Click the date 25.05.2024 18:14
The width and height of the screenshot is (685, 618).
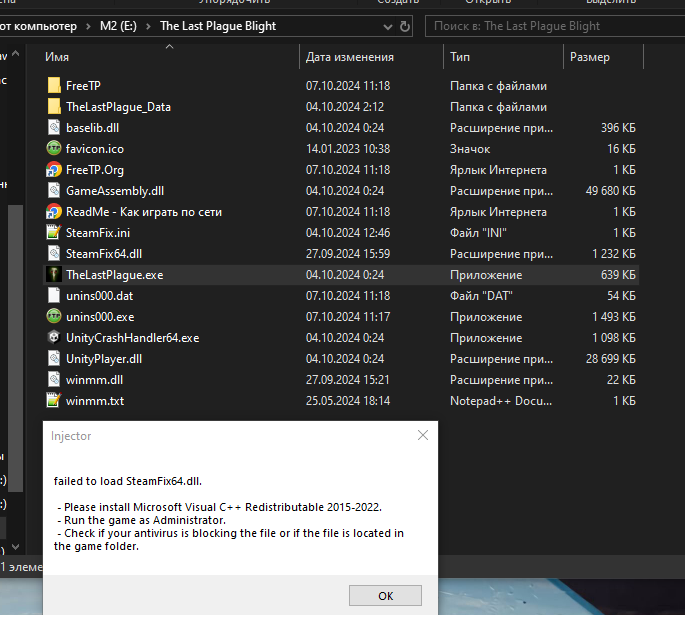click(x=348, y=401)
